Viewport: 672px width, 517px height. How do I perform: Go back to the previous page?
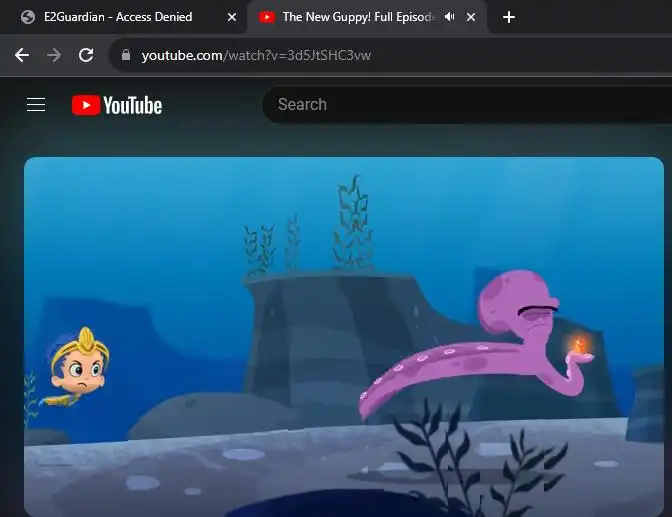pos(22,55)
